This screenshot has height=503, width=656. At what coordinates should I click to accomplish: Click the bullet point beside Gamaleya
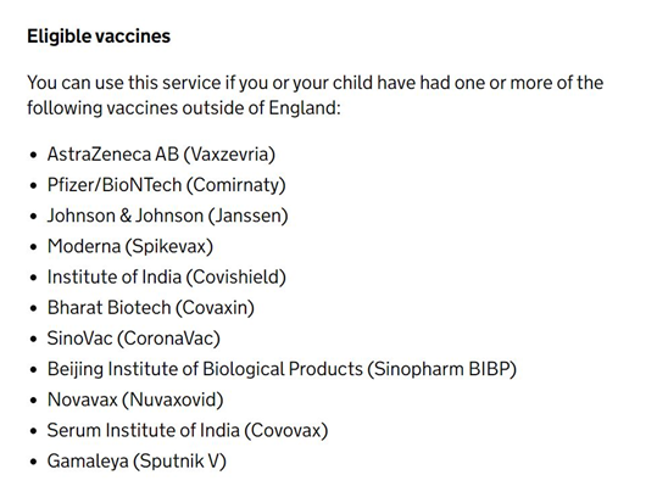pyautogui.click(x=34, y=462)
